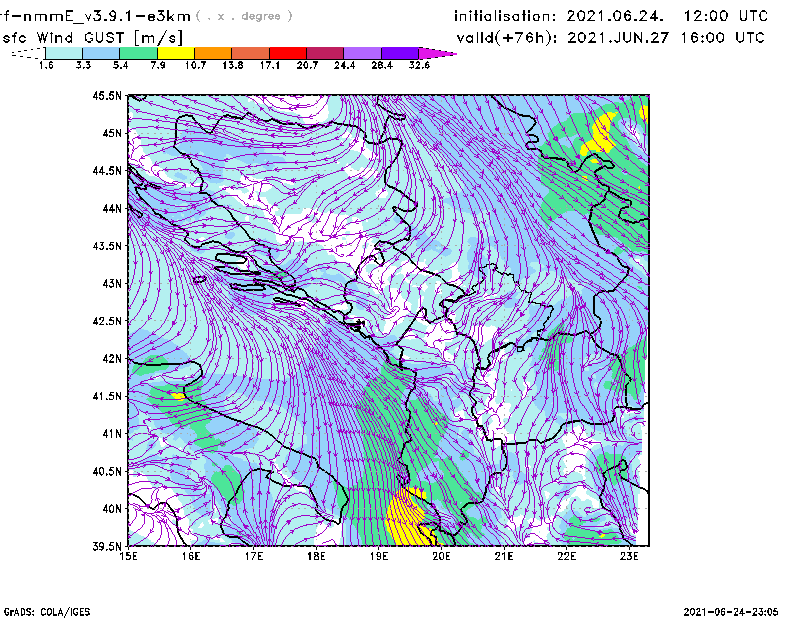Click the '42.5N' latitude label
The image size is (800, 618).
click(x=107, y=321)
